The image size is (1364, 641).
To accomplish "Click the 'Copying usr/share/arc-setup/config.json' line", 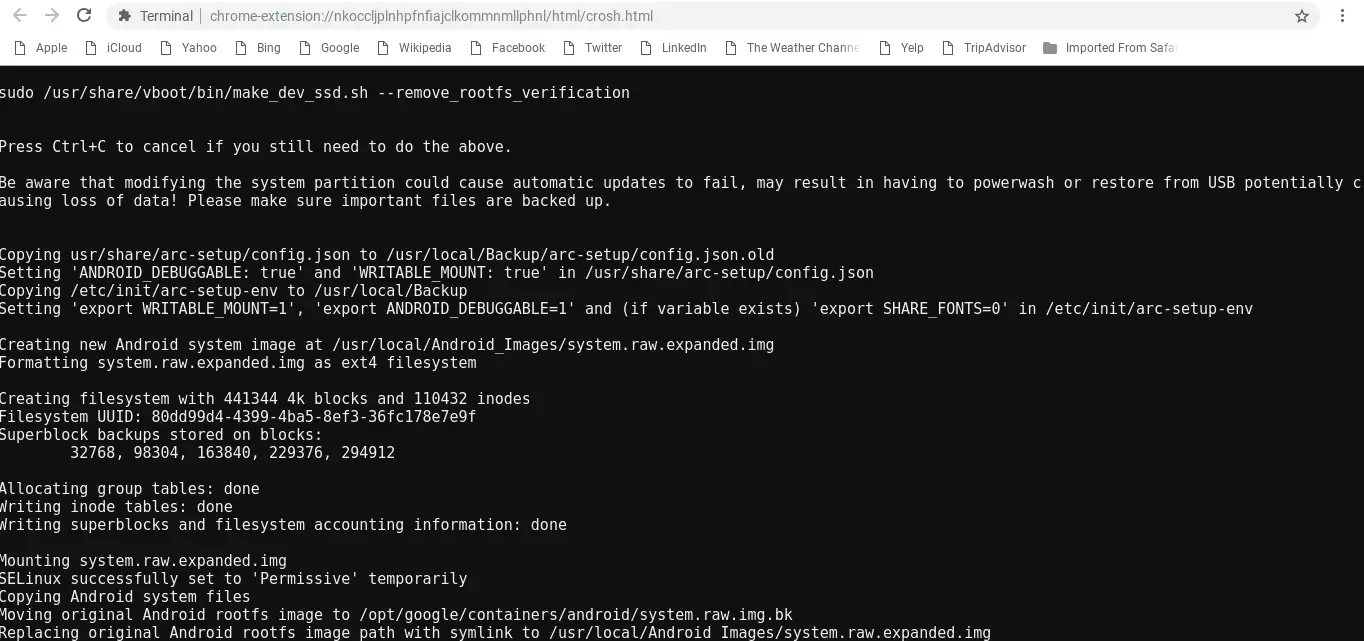I will point(387,254).
